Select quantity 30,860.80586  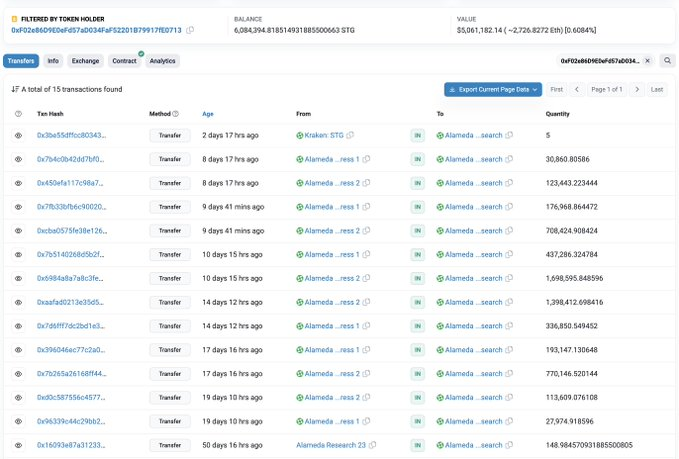[567, 159]
